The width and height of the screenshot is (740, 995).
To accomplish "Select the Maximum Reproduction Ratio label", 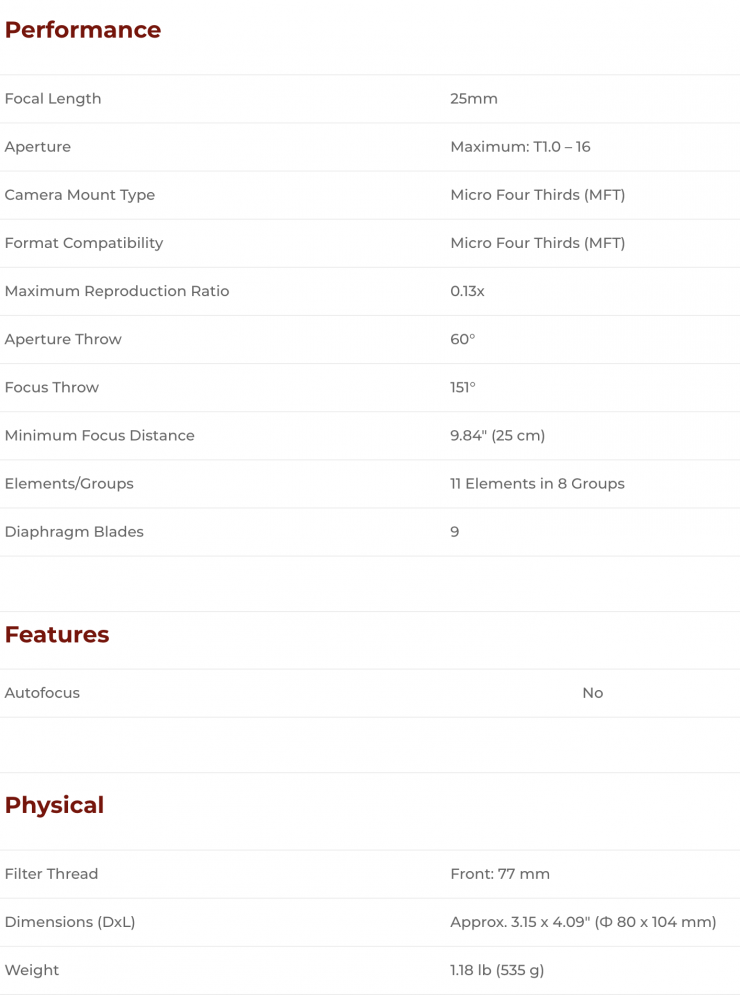I will (117, 291).
